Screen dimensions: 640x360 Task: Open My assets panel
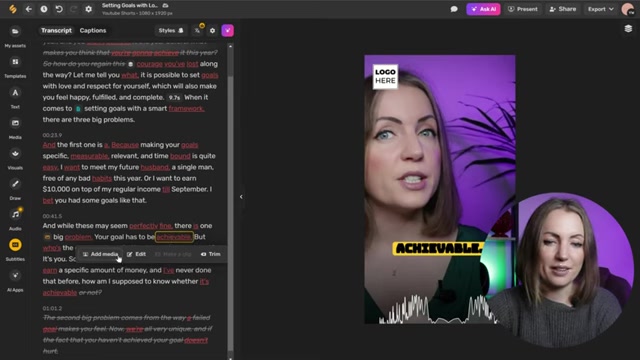click(15, 37)
